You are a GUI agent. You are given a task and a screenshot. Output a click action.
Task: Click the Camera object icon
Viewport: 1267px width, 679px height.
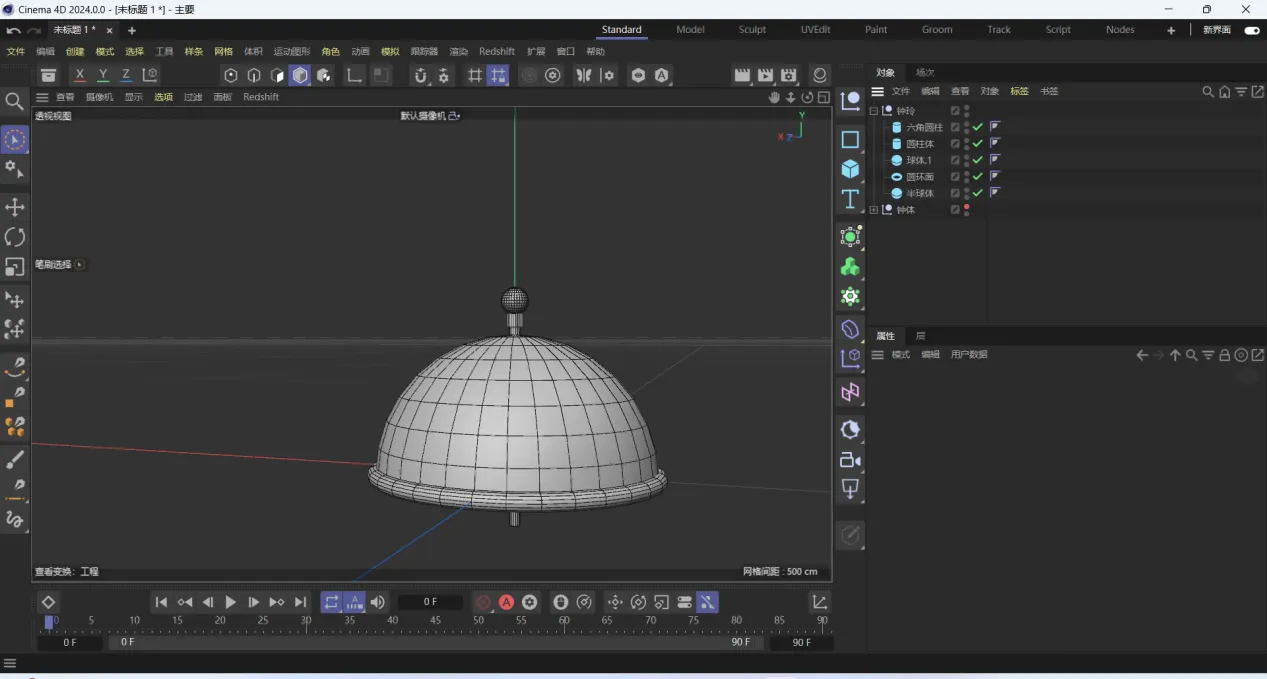[850, 460]
